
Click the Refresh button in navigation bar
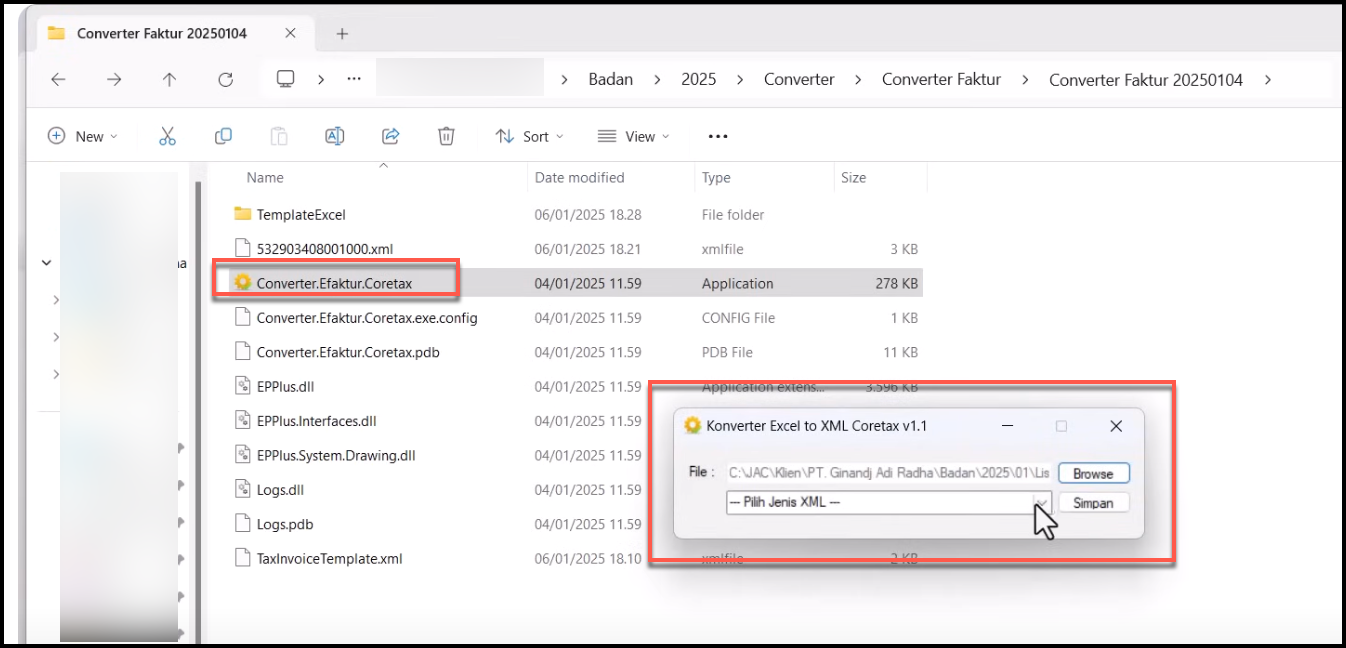pos(225,80)
